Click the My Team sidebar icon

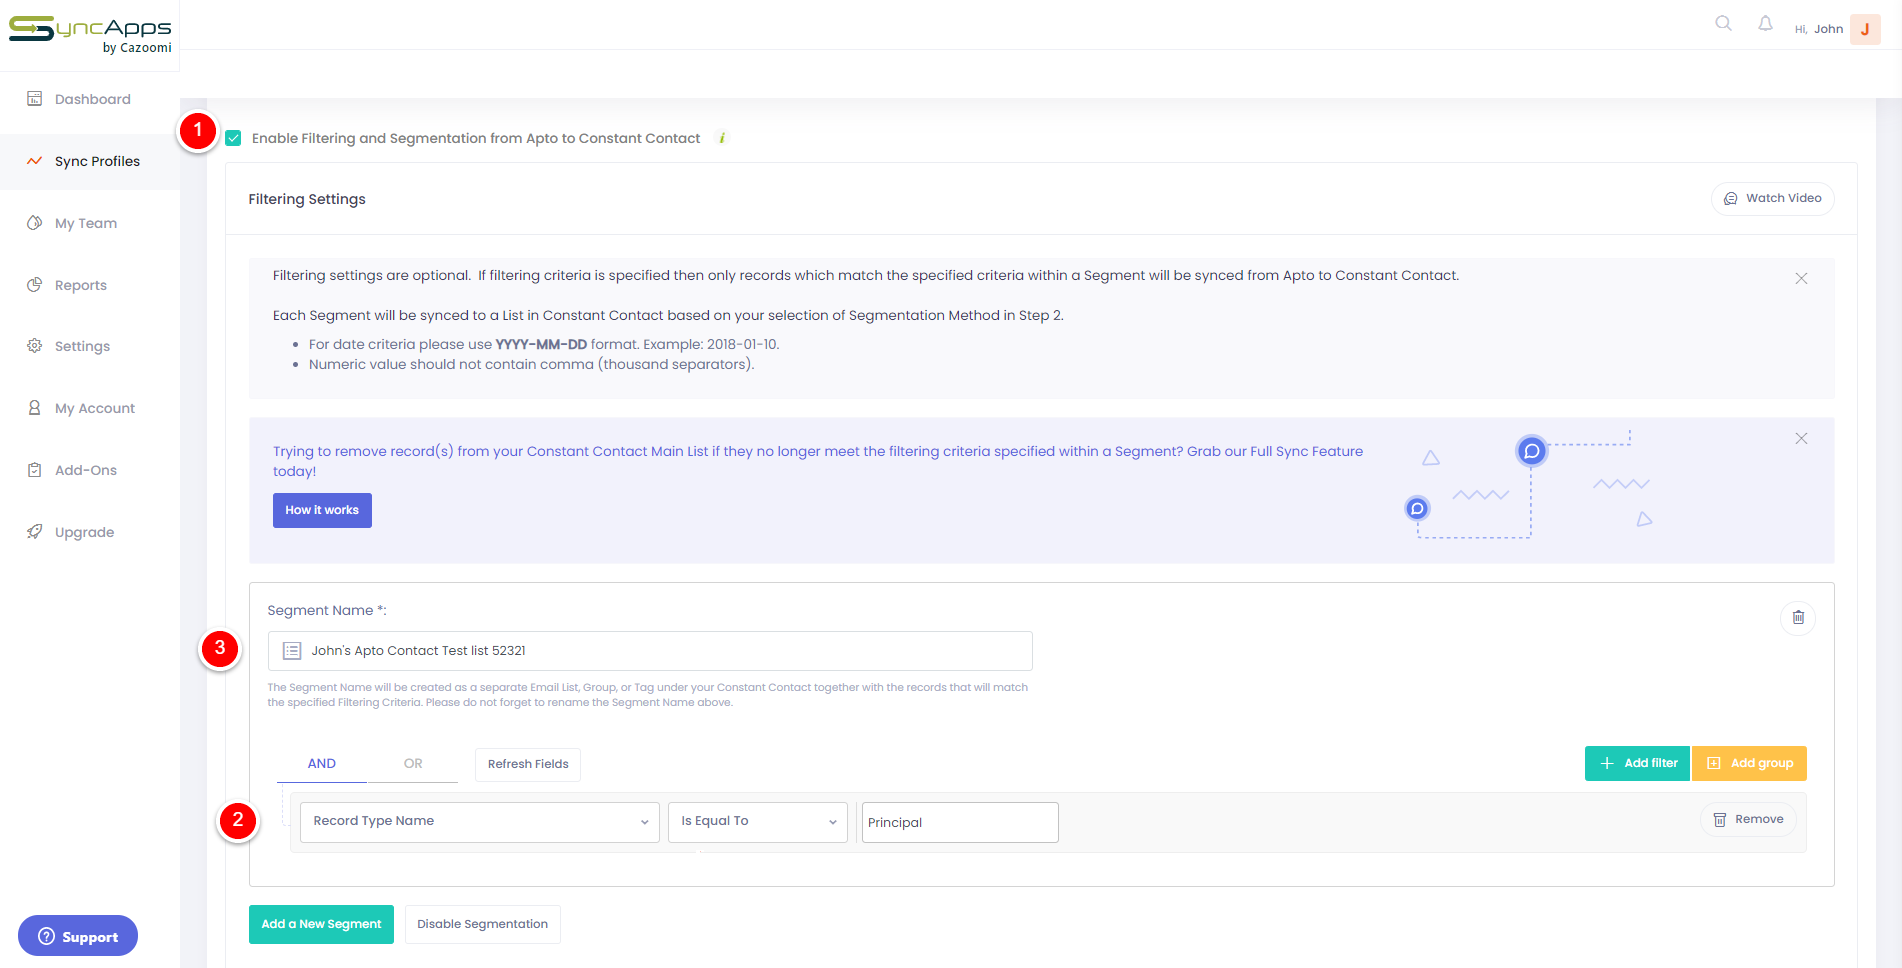coord(35,222)
